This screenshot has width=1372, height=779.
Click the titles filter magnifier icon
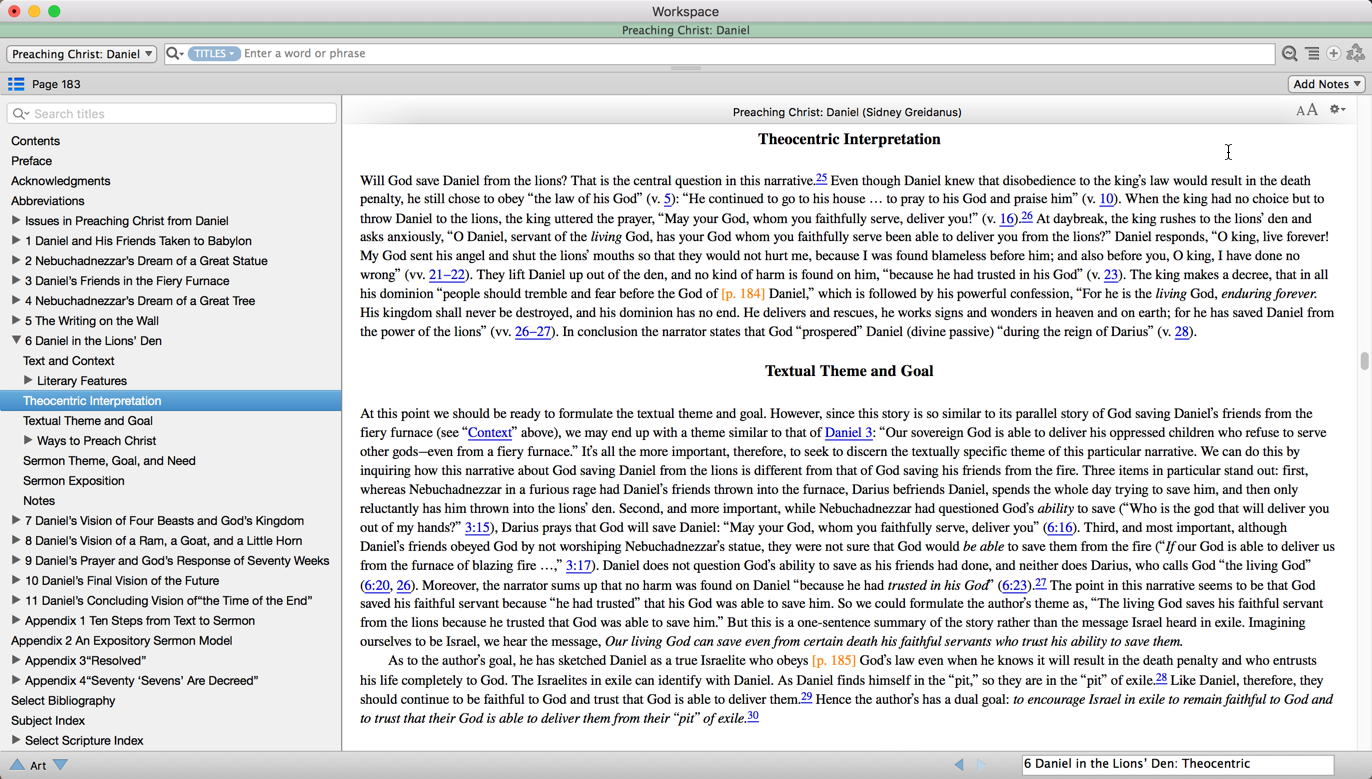tap(21, 114)
